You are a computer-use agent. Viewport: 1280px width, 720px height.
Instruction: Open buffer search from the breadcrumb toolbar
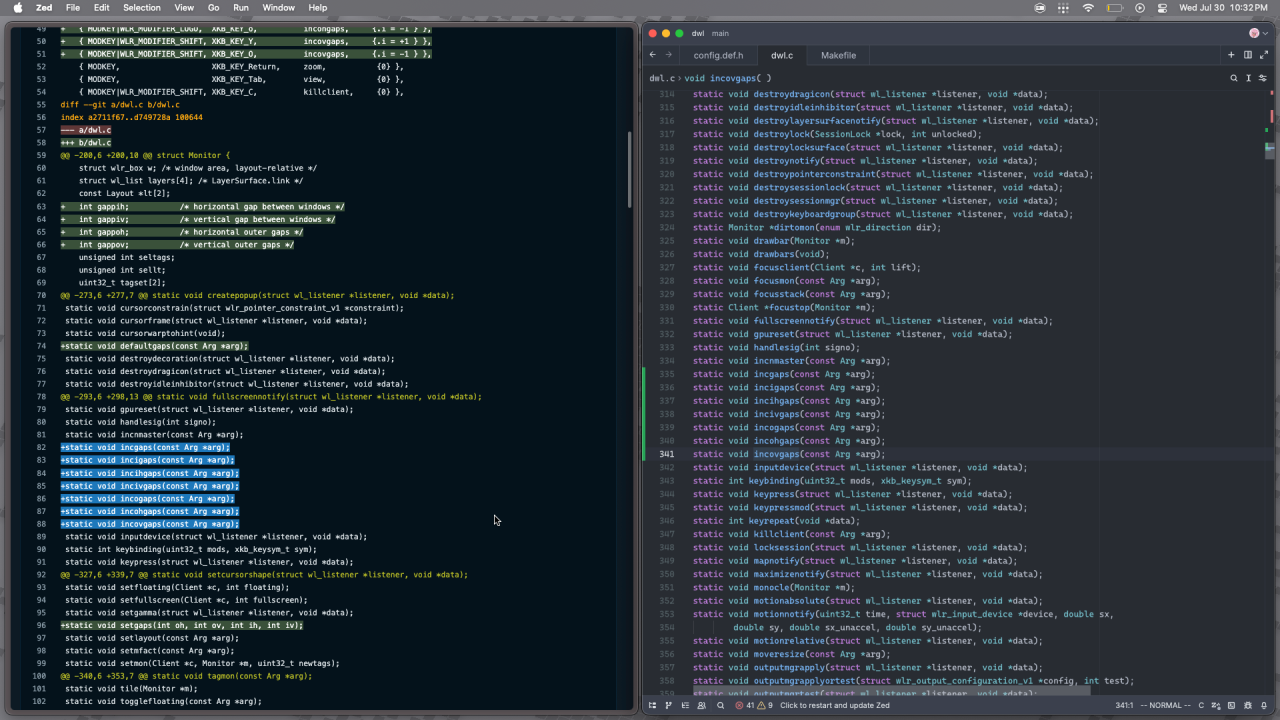1232,78
